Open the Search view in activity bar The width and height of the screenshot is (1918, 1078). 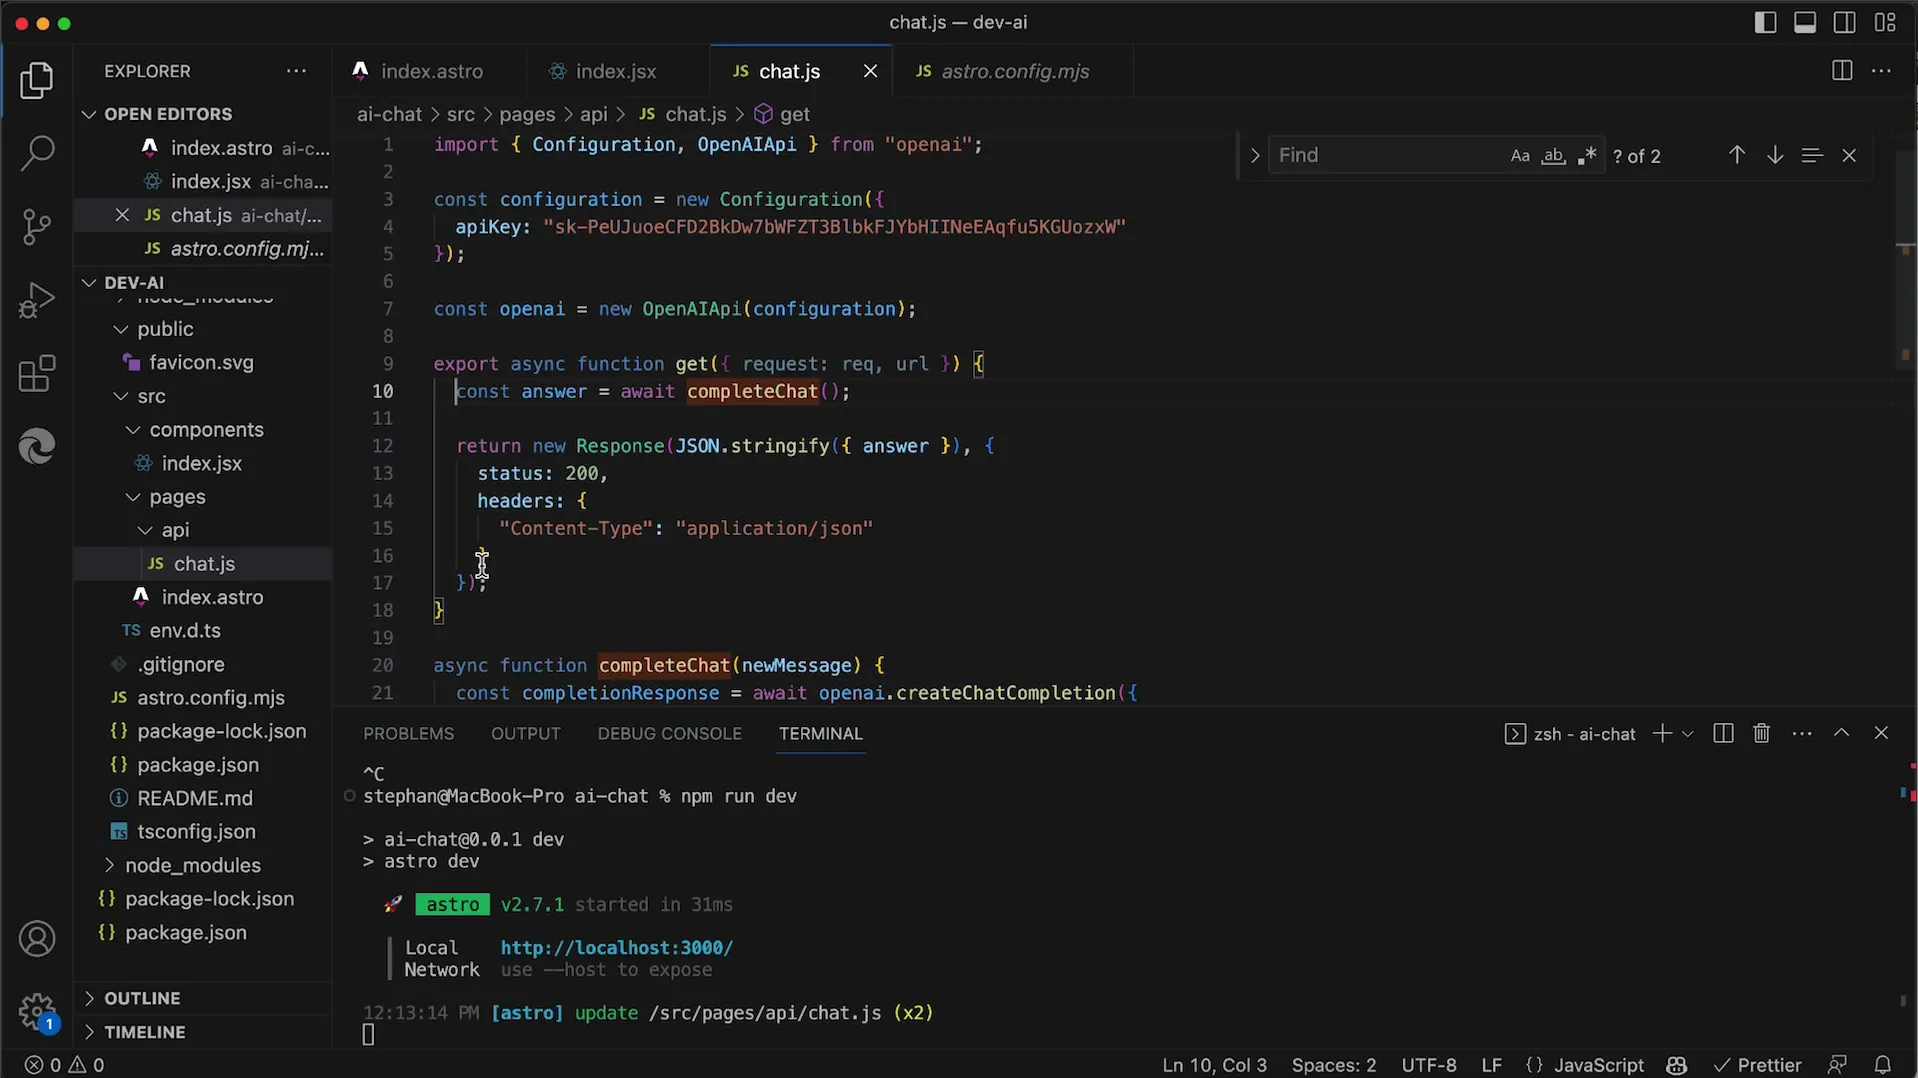(x=37, y=154)
